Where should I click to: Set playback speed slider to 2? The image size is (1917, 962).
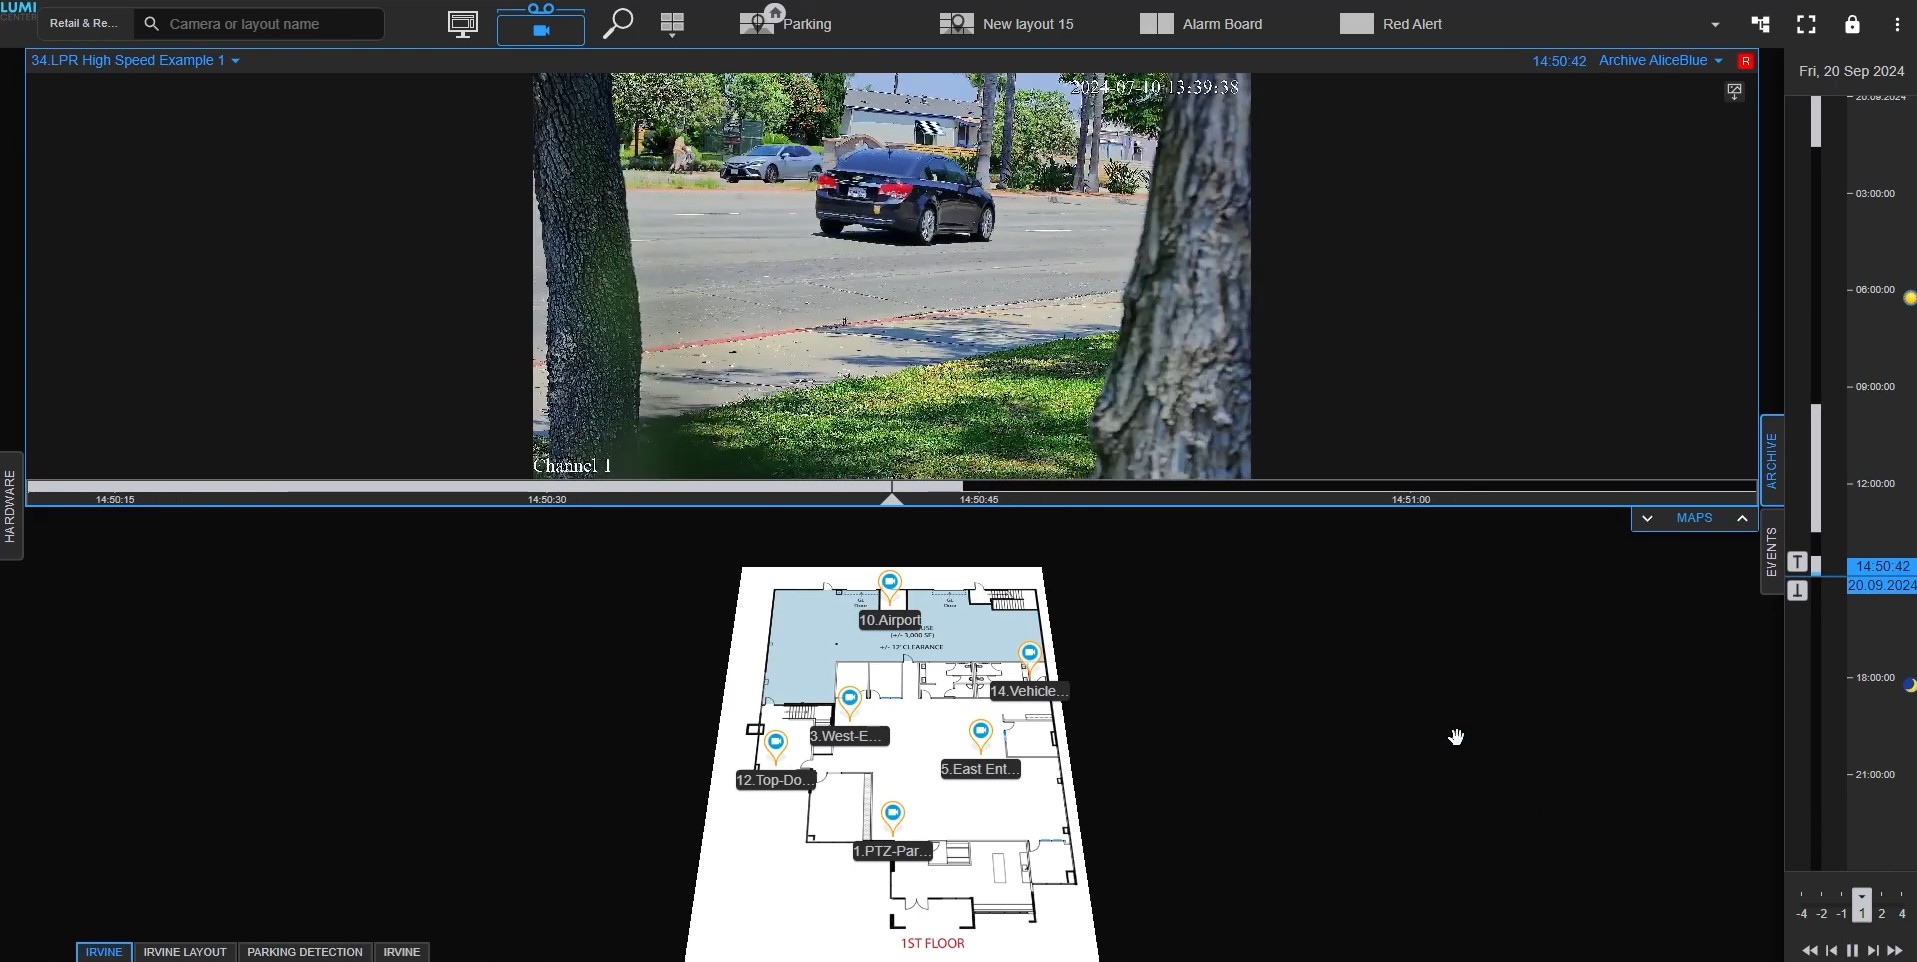tap(1881, 911)
